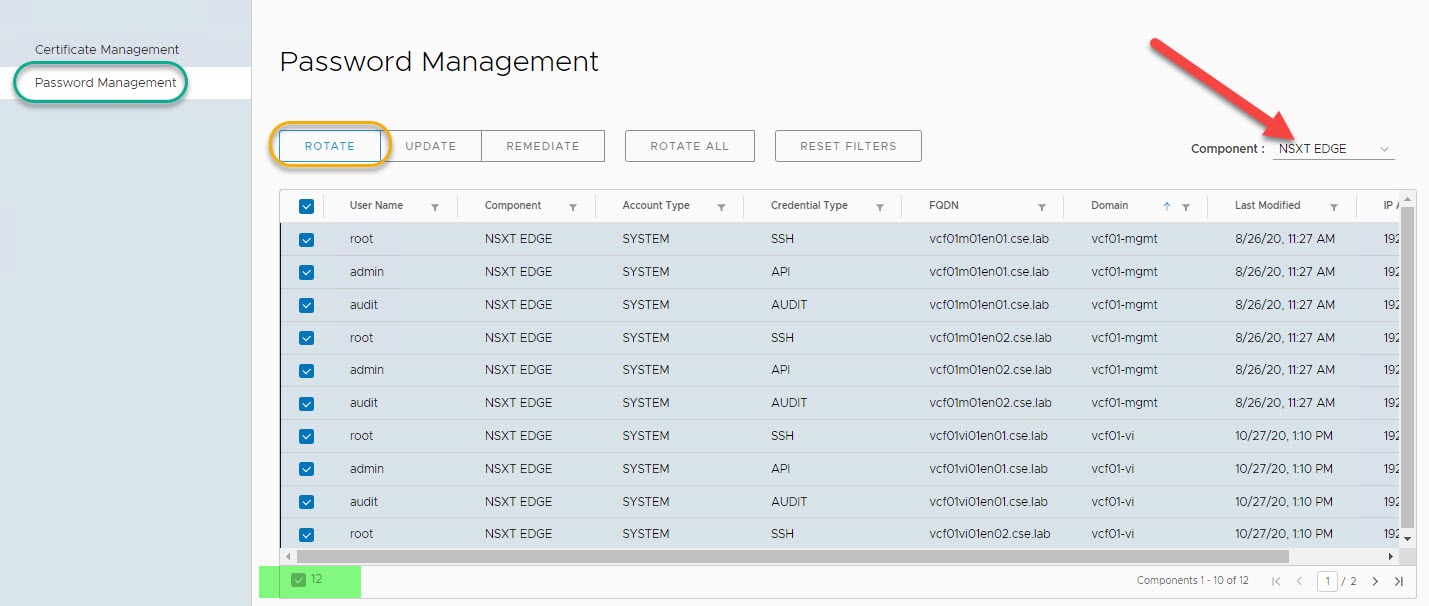
Task: Click the User Name column filter icon
Action: pos(435,207)
